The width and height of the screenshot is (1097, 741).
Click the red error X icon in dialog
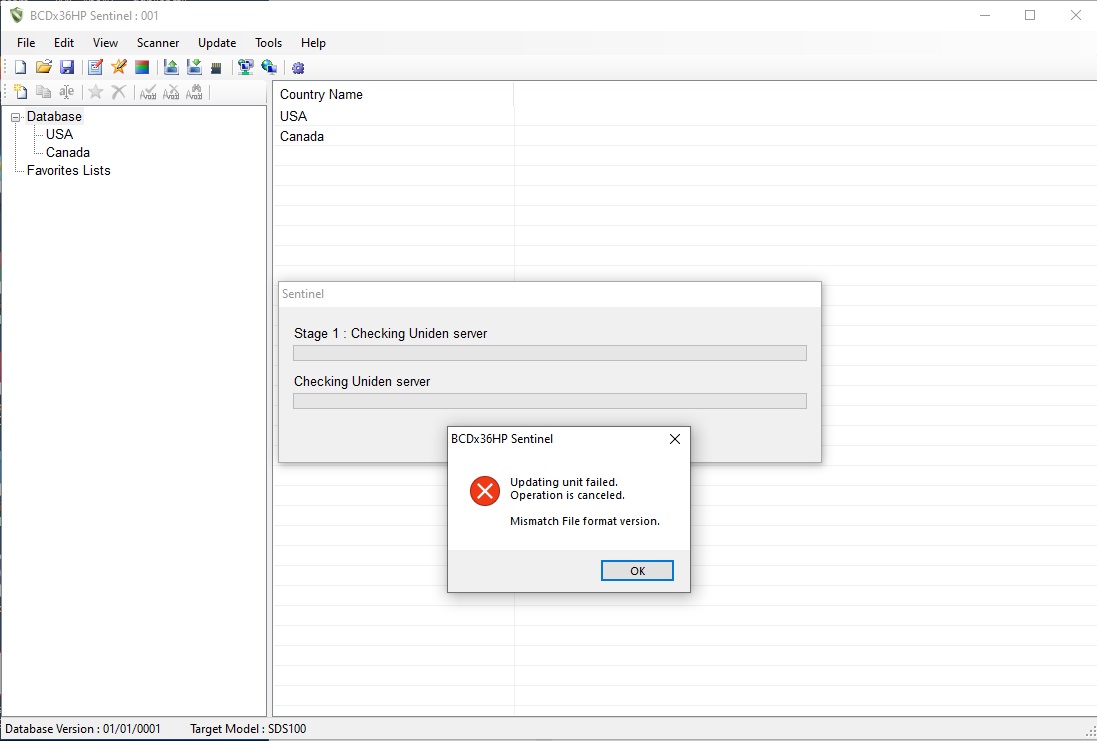[x=485, y=491]
